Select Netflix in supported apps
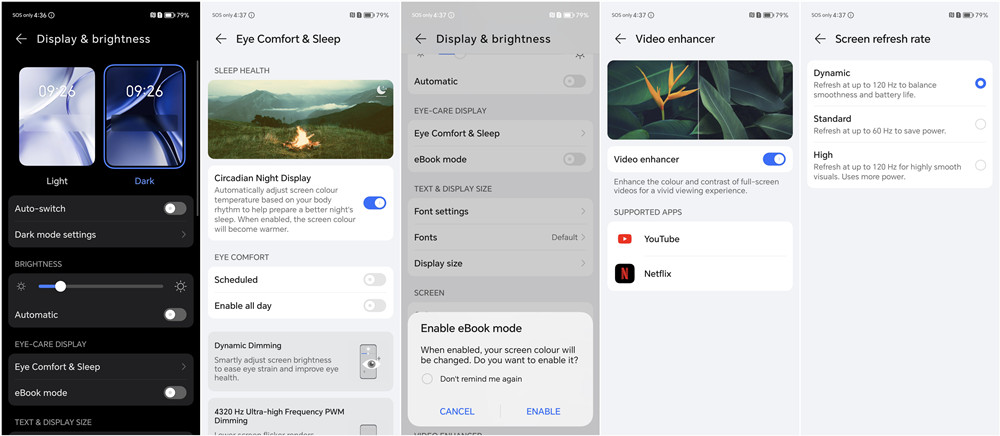The height and width of the screenshot is (436, 1000). coord(700,273)
